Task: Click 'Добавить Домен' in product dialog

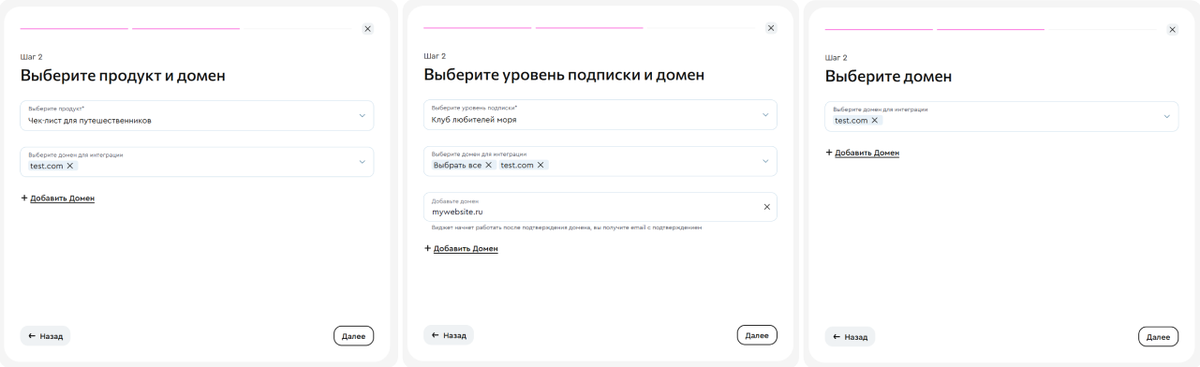Action: tap(58, 198)
